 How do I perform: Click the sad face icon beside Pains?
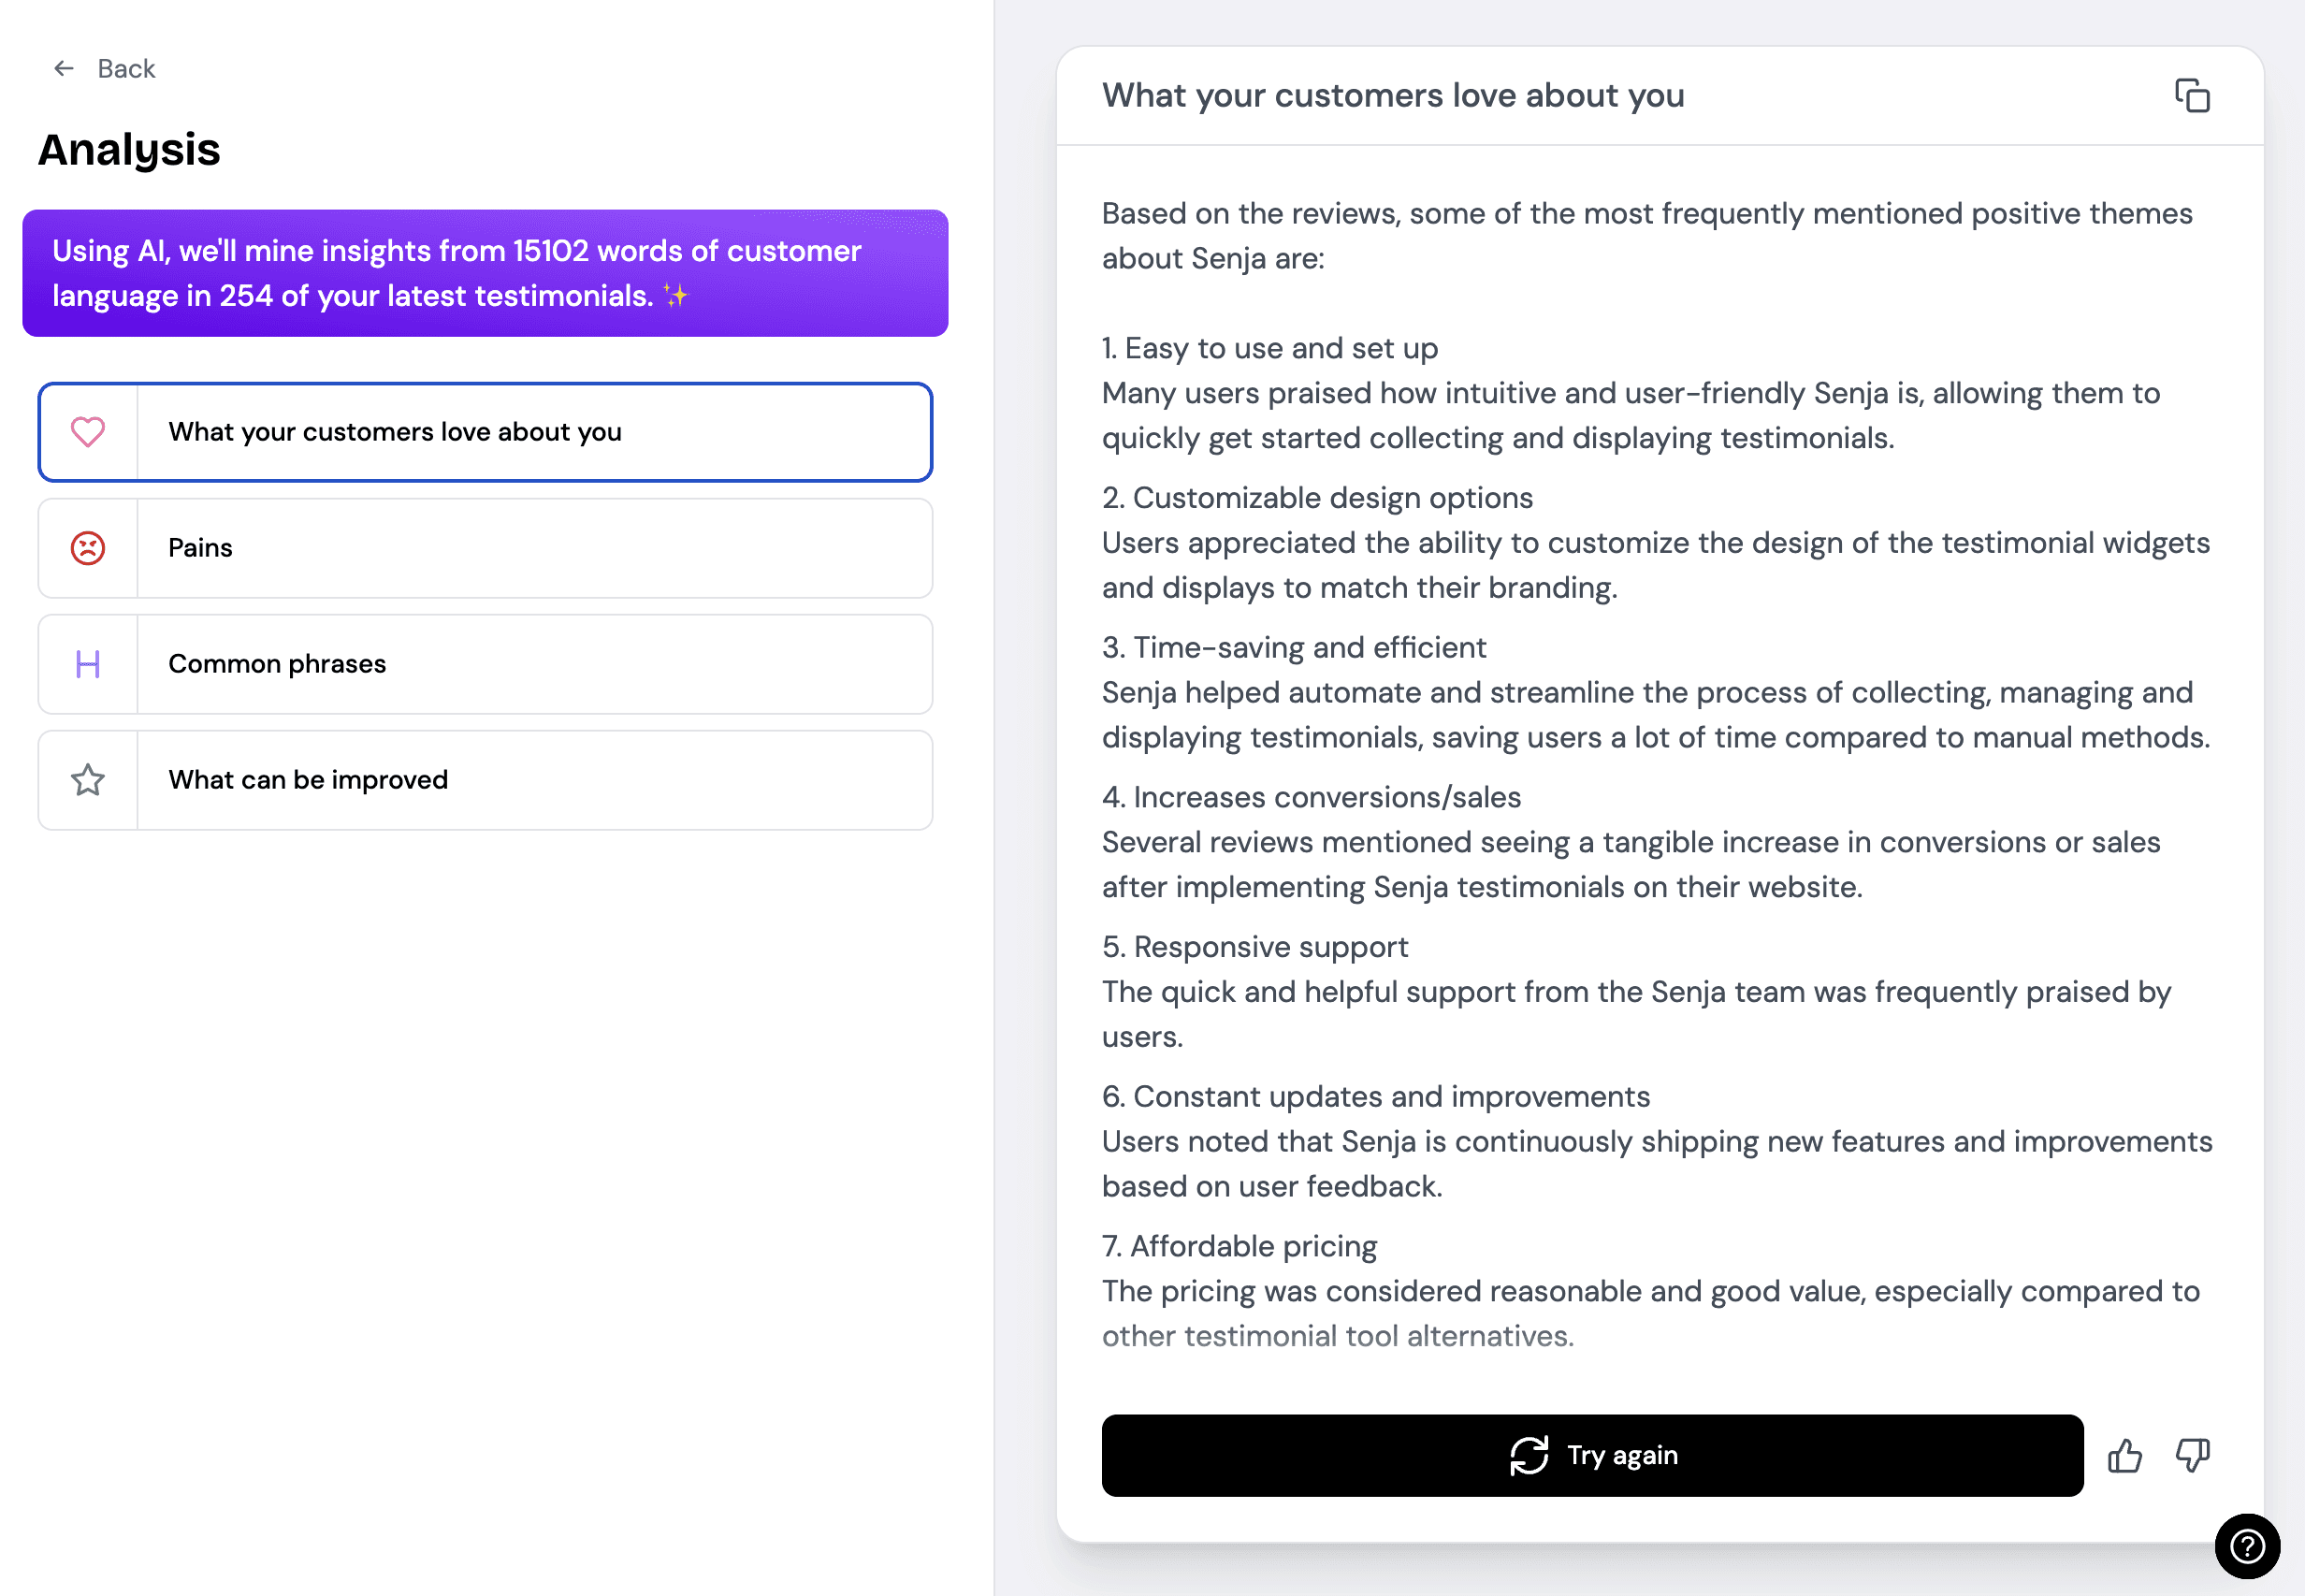click(88, 548)
